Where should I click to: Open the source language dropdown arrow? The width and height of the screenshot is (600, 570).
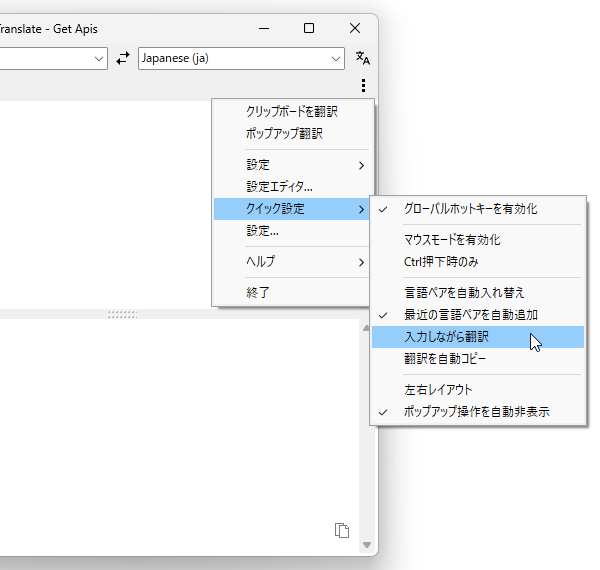[99, 59]
